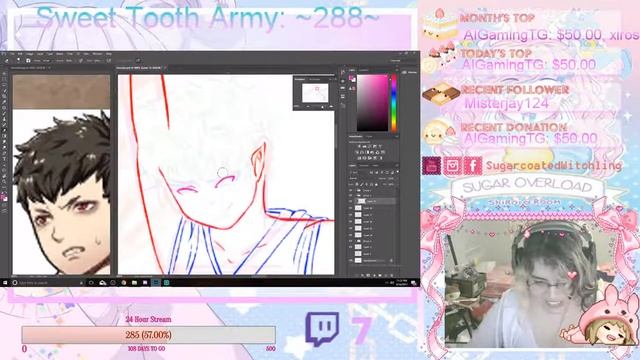Open the brush settings panel from options bar
The height and width of the screenshot is (360, 640).
click(x=28, y=61)
